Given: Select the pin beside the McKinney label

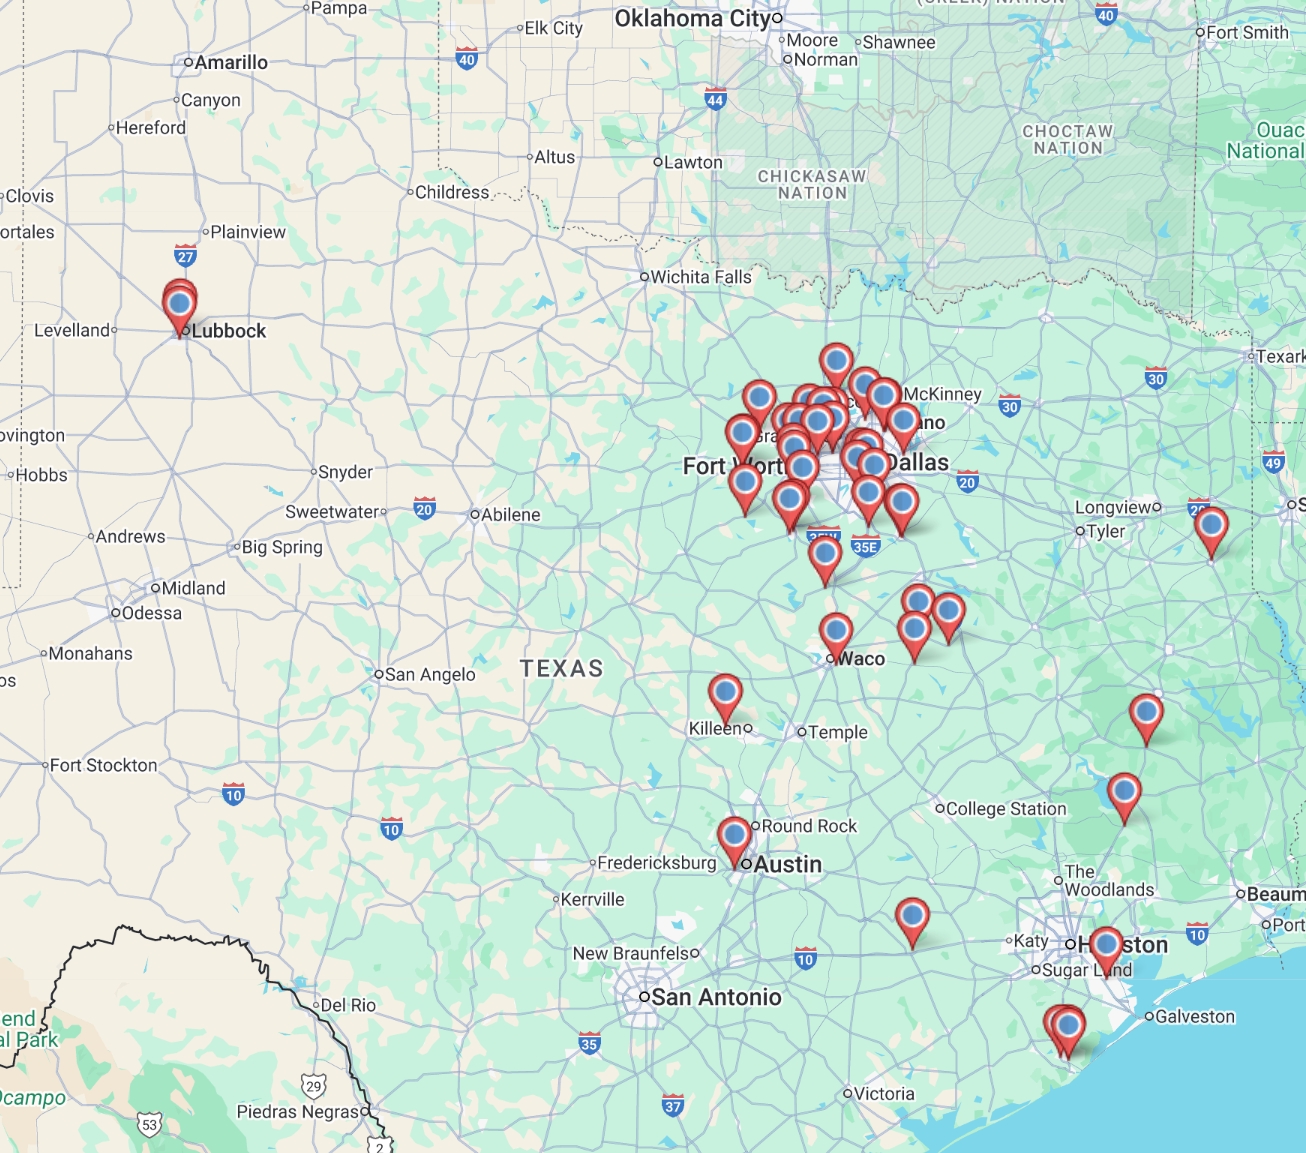Looking at the screenshot, I should [x=883, y=403].
